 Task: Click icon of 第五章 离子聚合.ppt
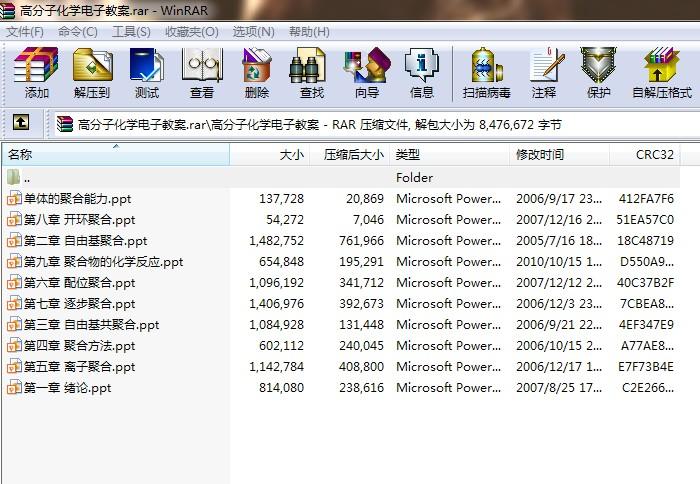coord(14,366)
